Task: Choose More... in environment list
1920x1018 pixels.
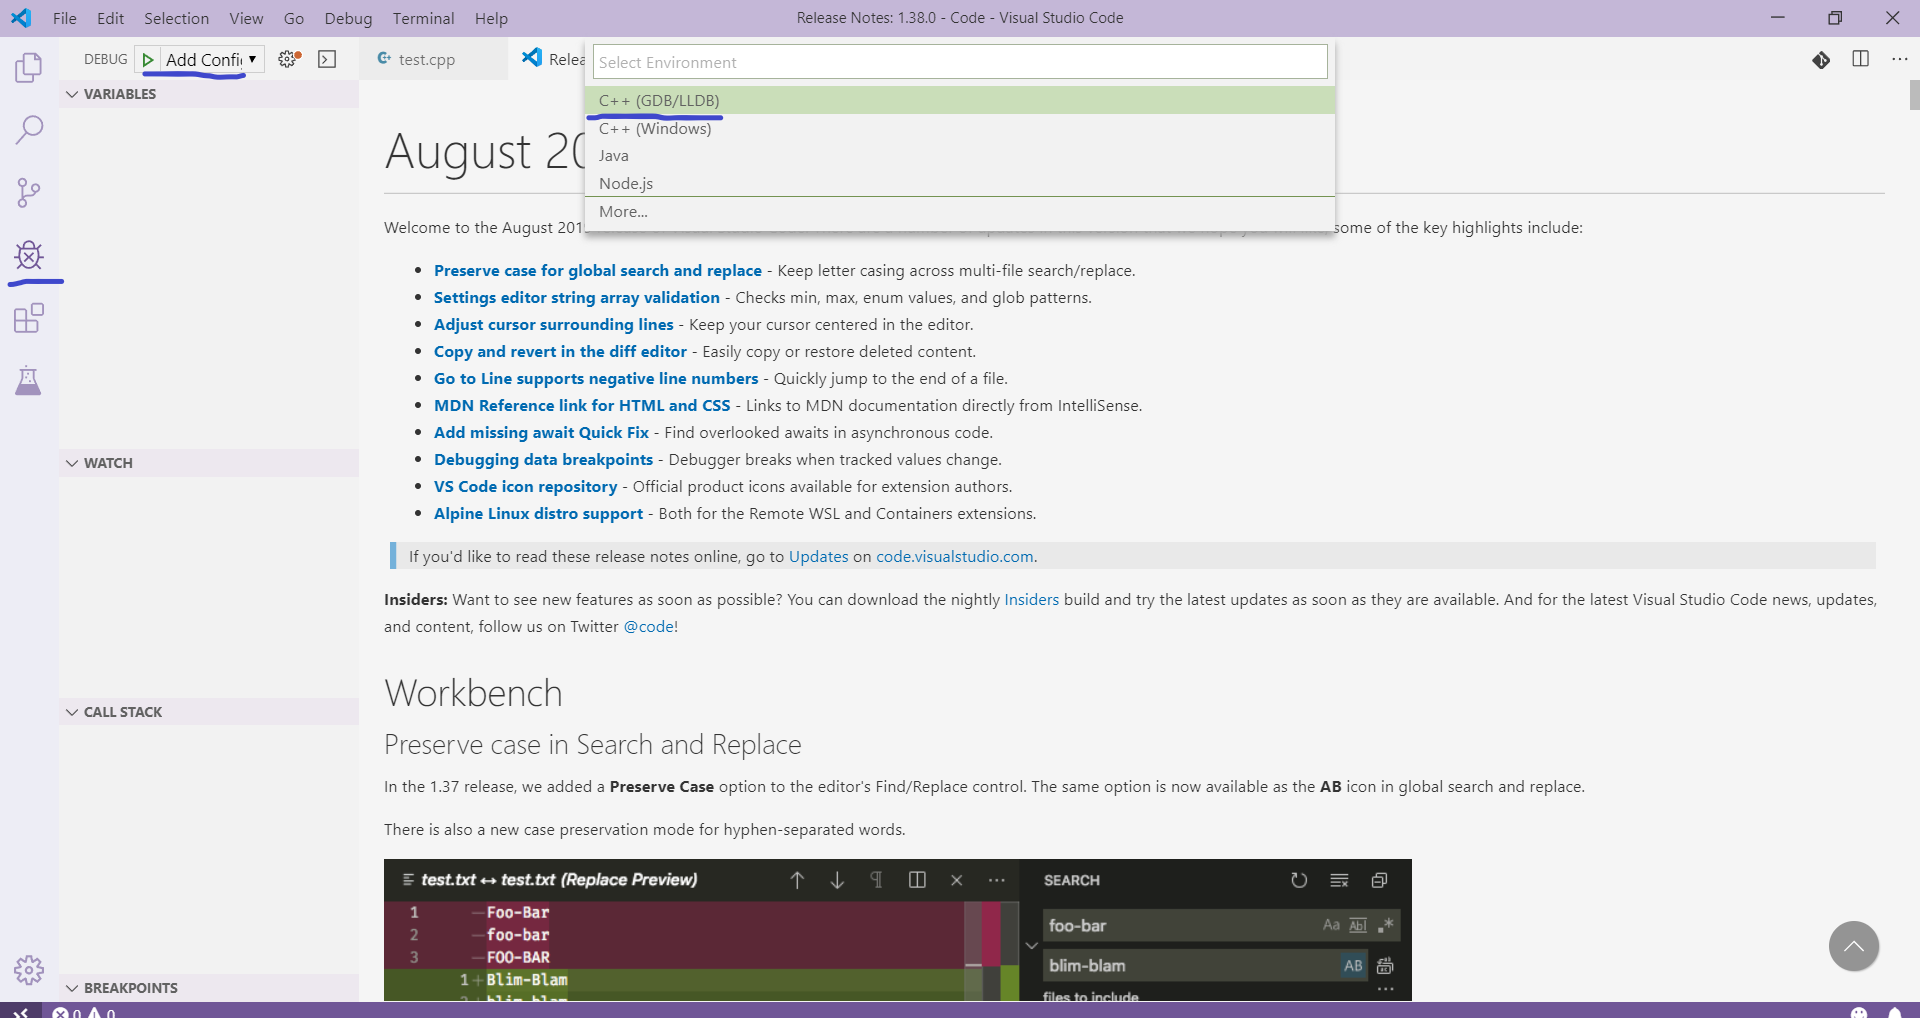Action: [960, 212]
